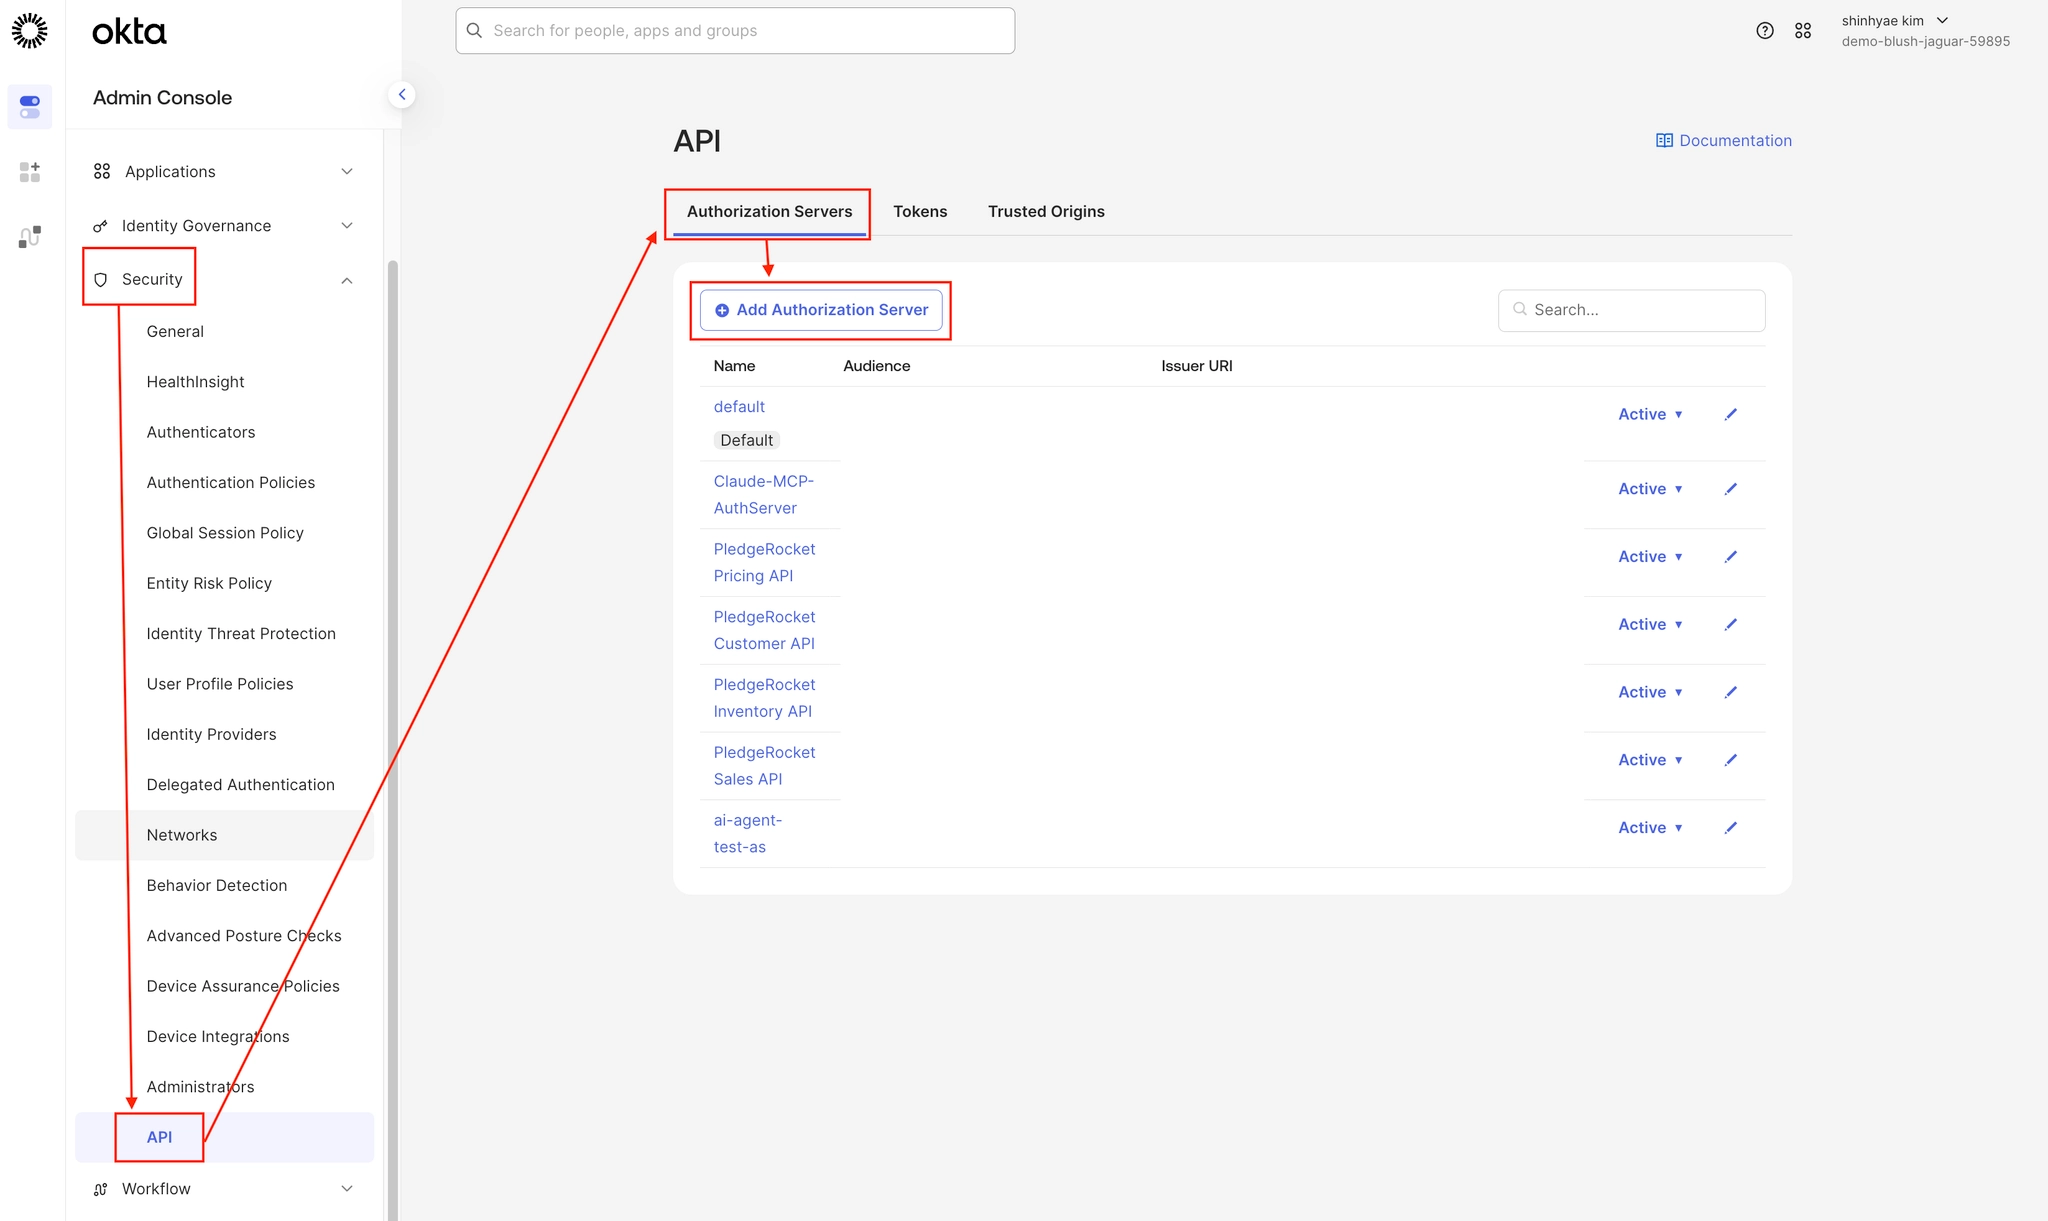Edit the Claude-MCP-AuthServer with pencil icon
Image resolution: width=2048 pixels, height=1221 pixels.
tap(1731, 489)
